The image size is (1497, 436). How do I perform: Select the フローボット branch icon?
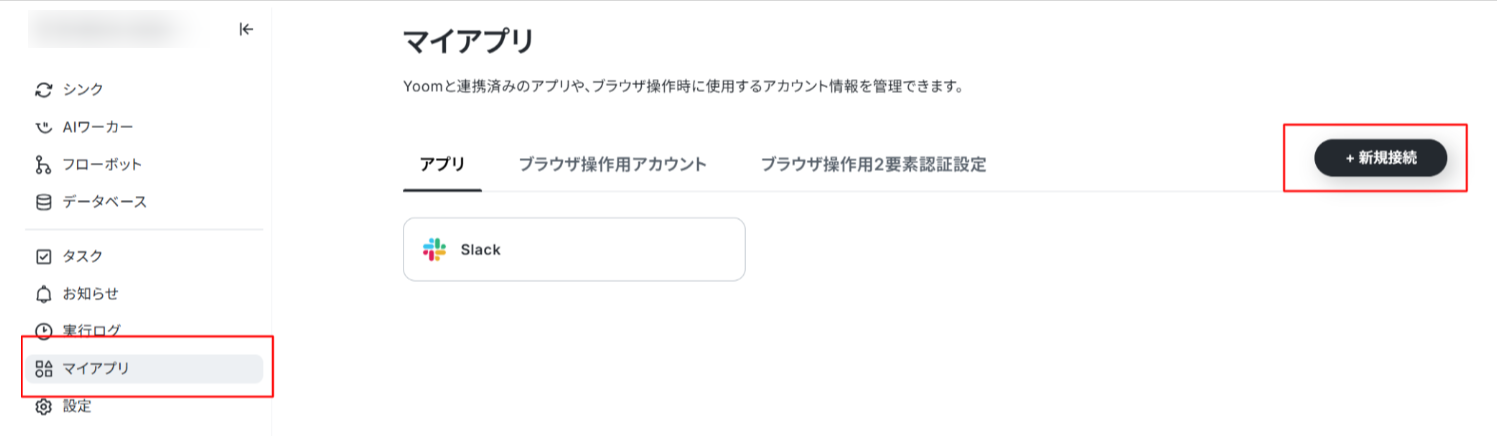(43, 165)
